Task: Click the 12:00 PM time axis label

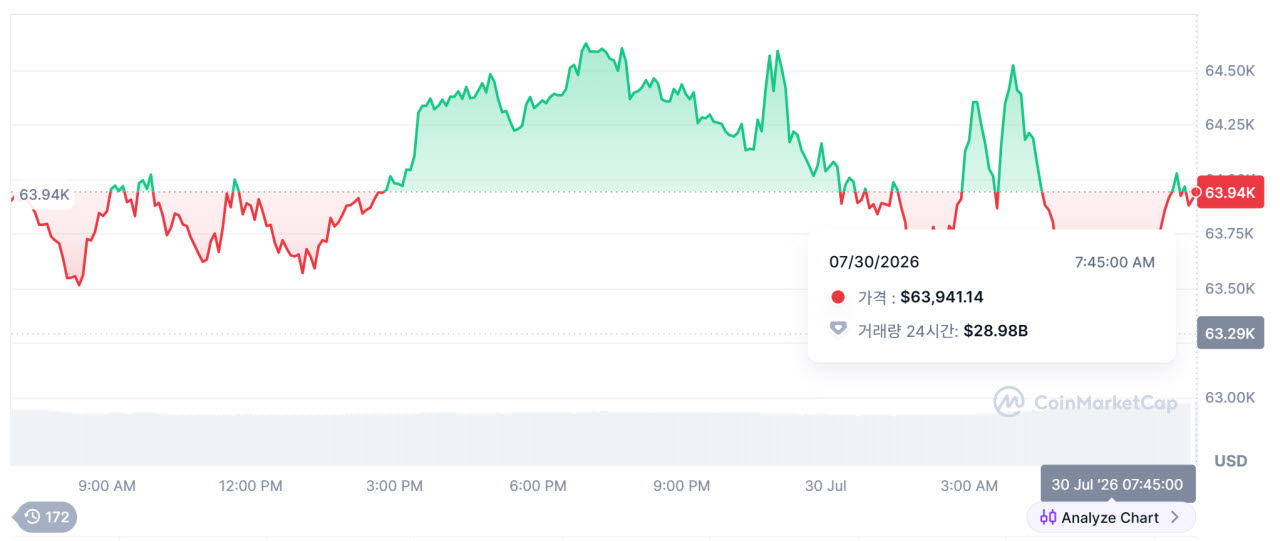Action: 251,486
